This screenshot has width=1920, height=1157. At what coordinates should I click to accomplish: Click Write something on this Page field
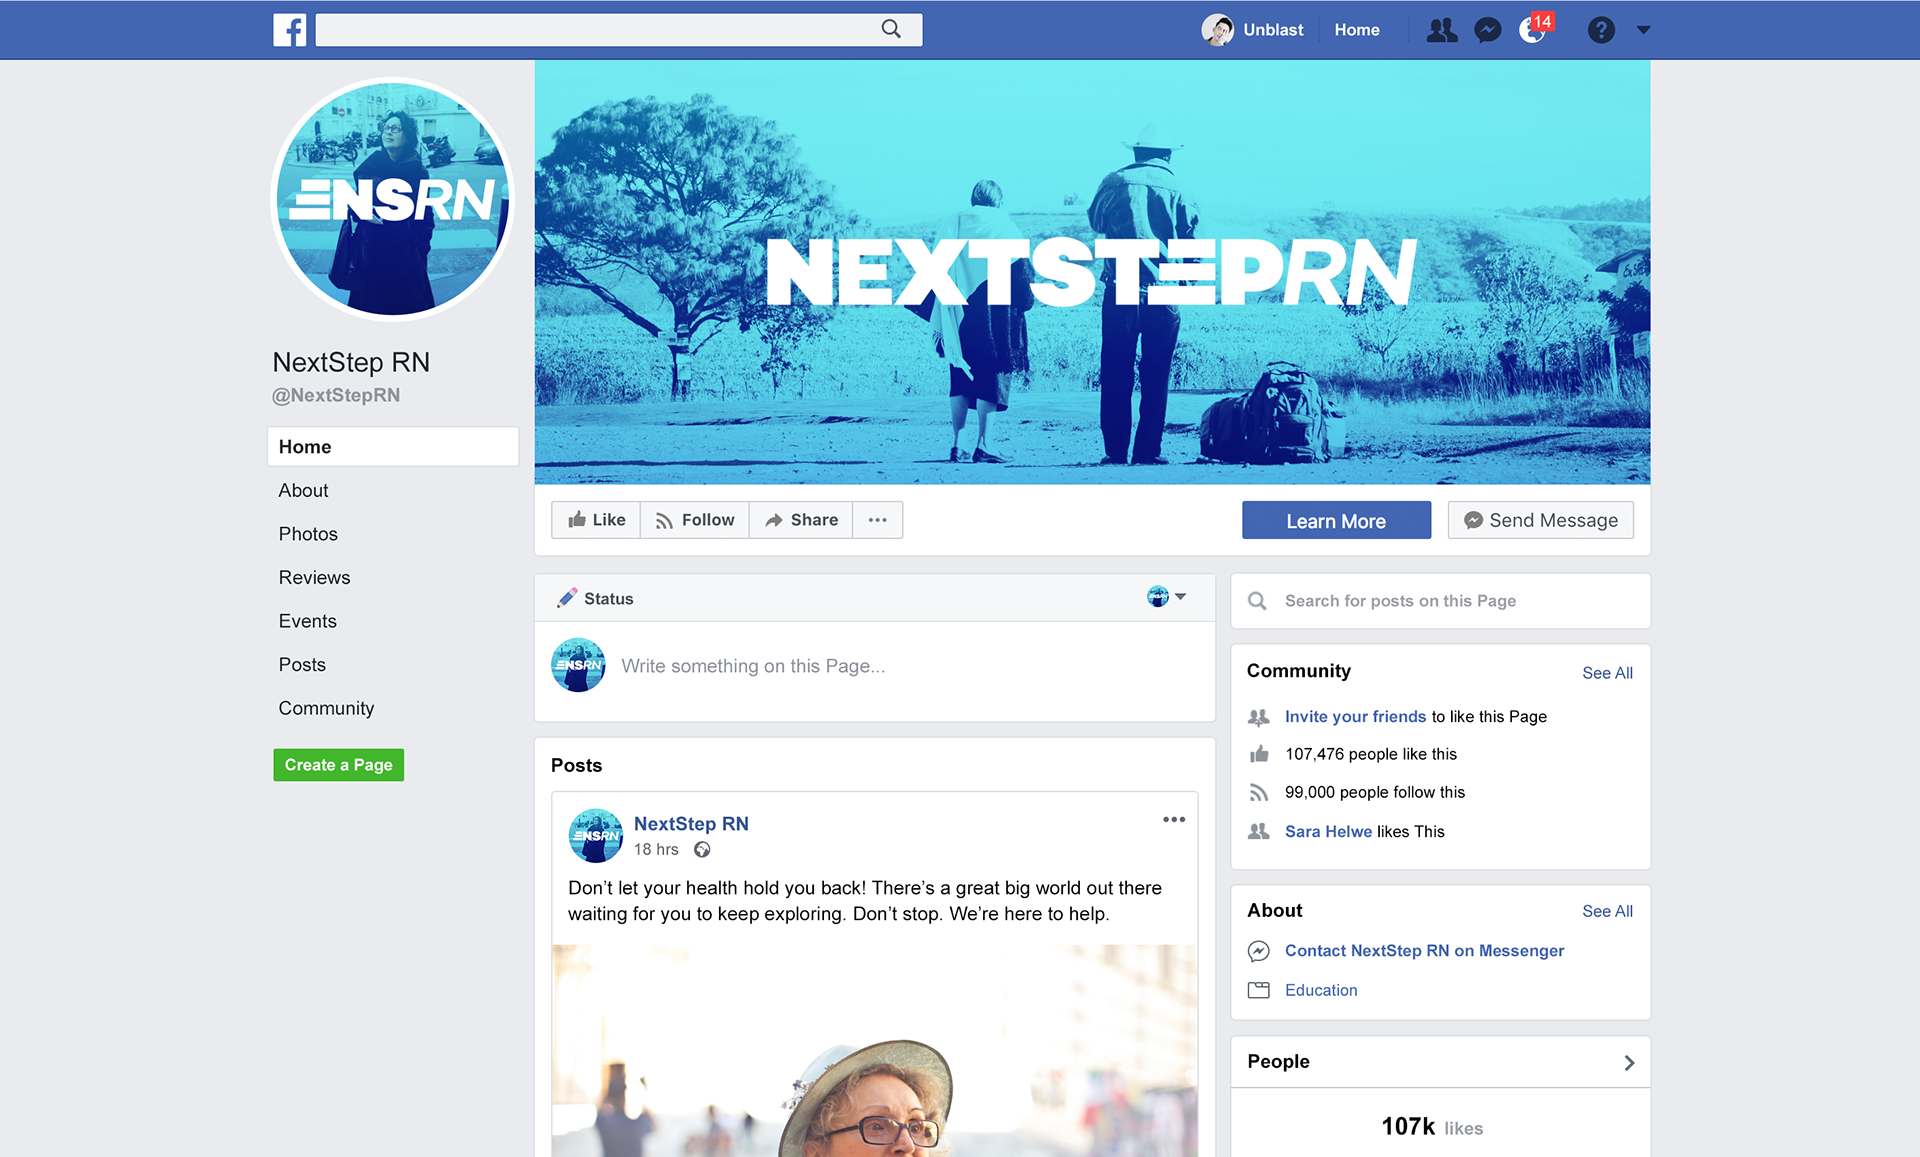click(x=753, y=666)
